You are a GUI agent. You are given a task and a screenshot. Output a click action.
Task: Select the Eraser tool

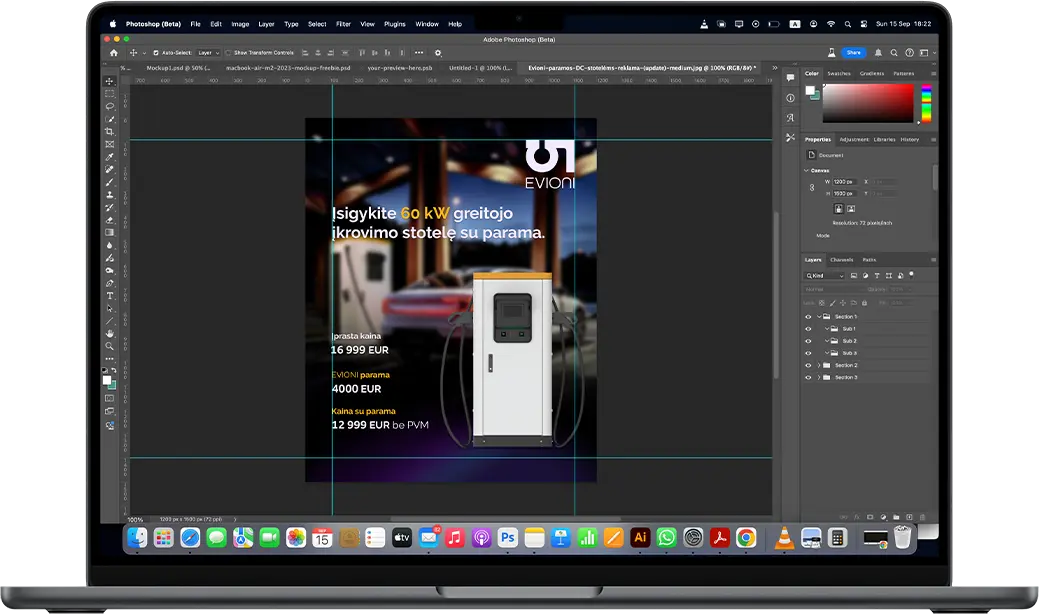(x=110, y=220)
